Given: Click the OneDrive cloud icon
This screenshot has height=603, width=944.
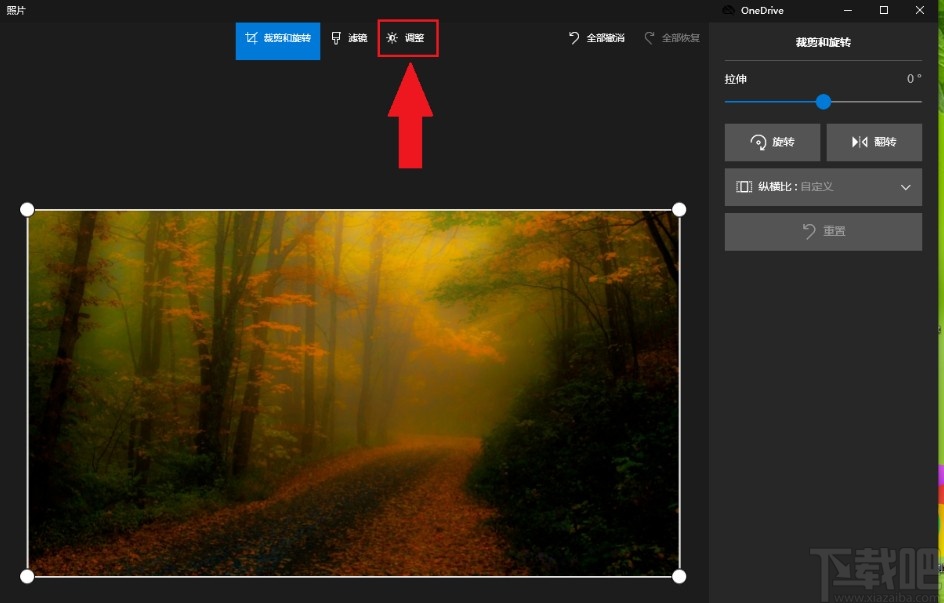Looking at the screenshot, I should point(729,10).
